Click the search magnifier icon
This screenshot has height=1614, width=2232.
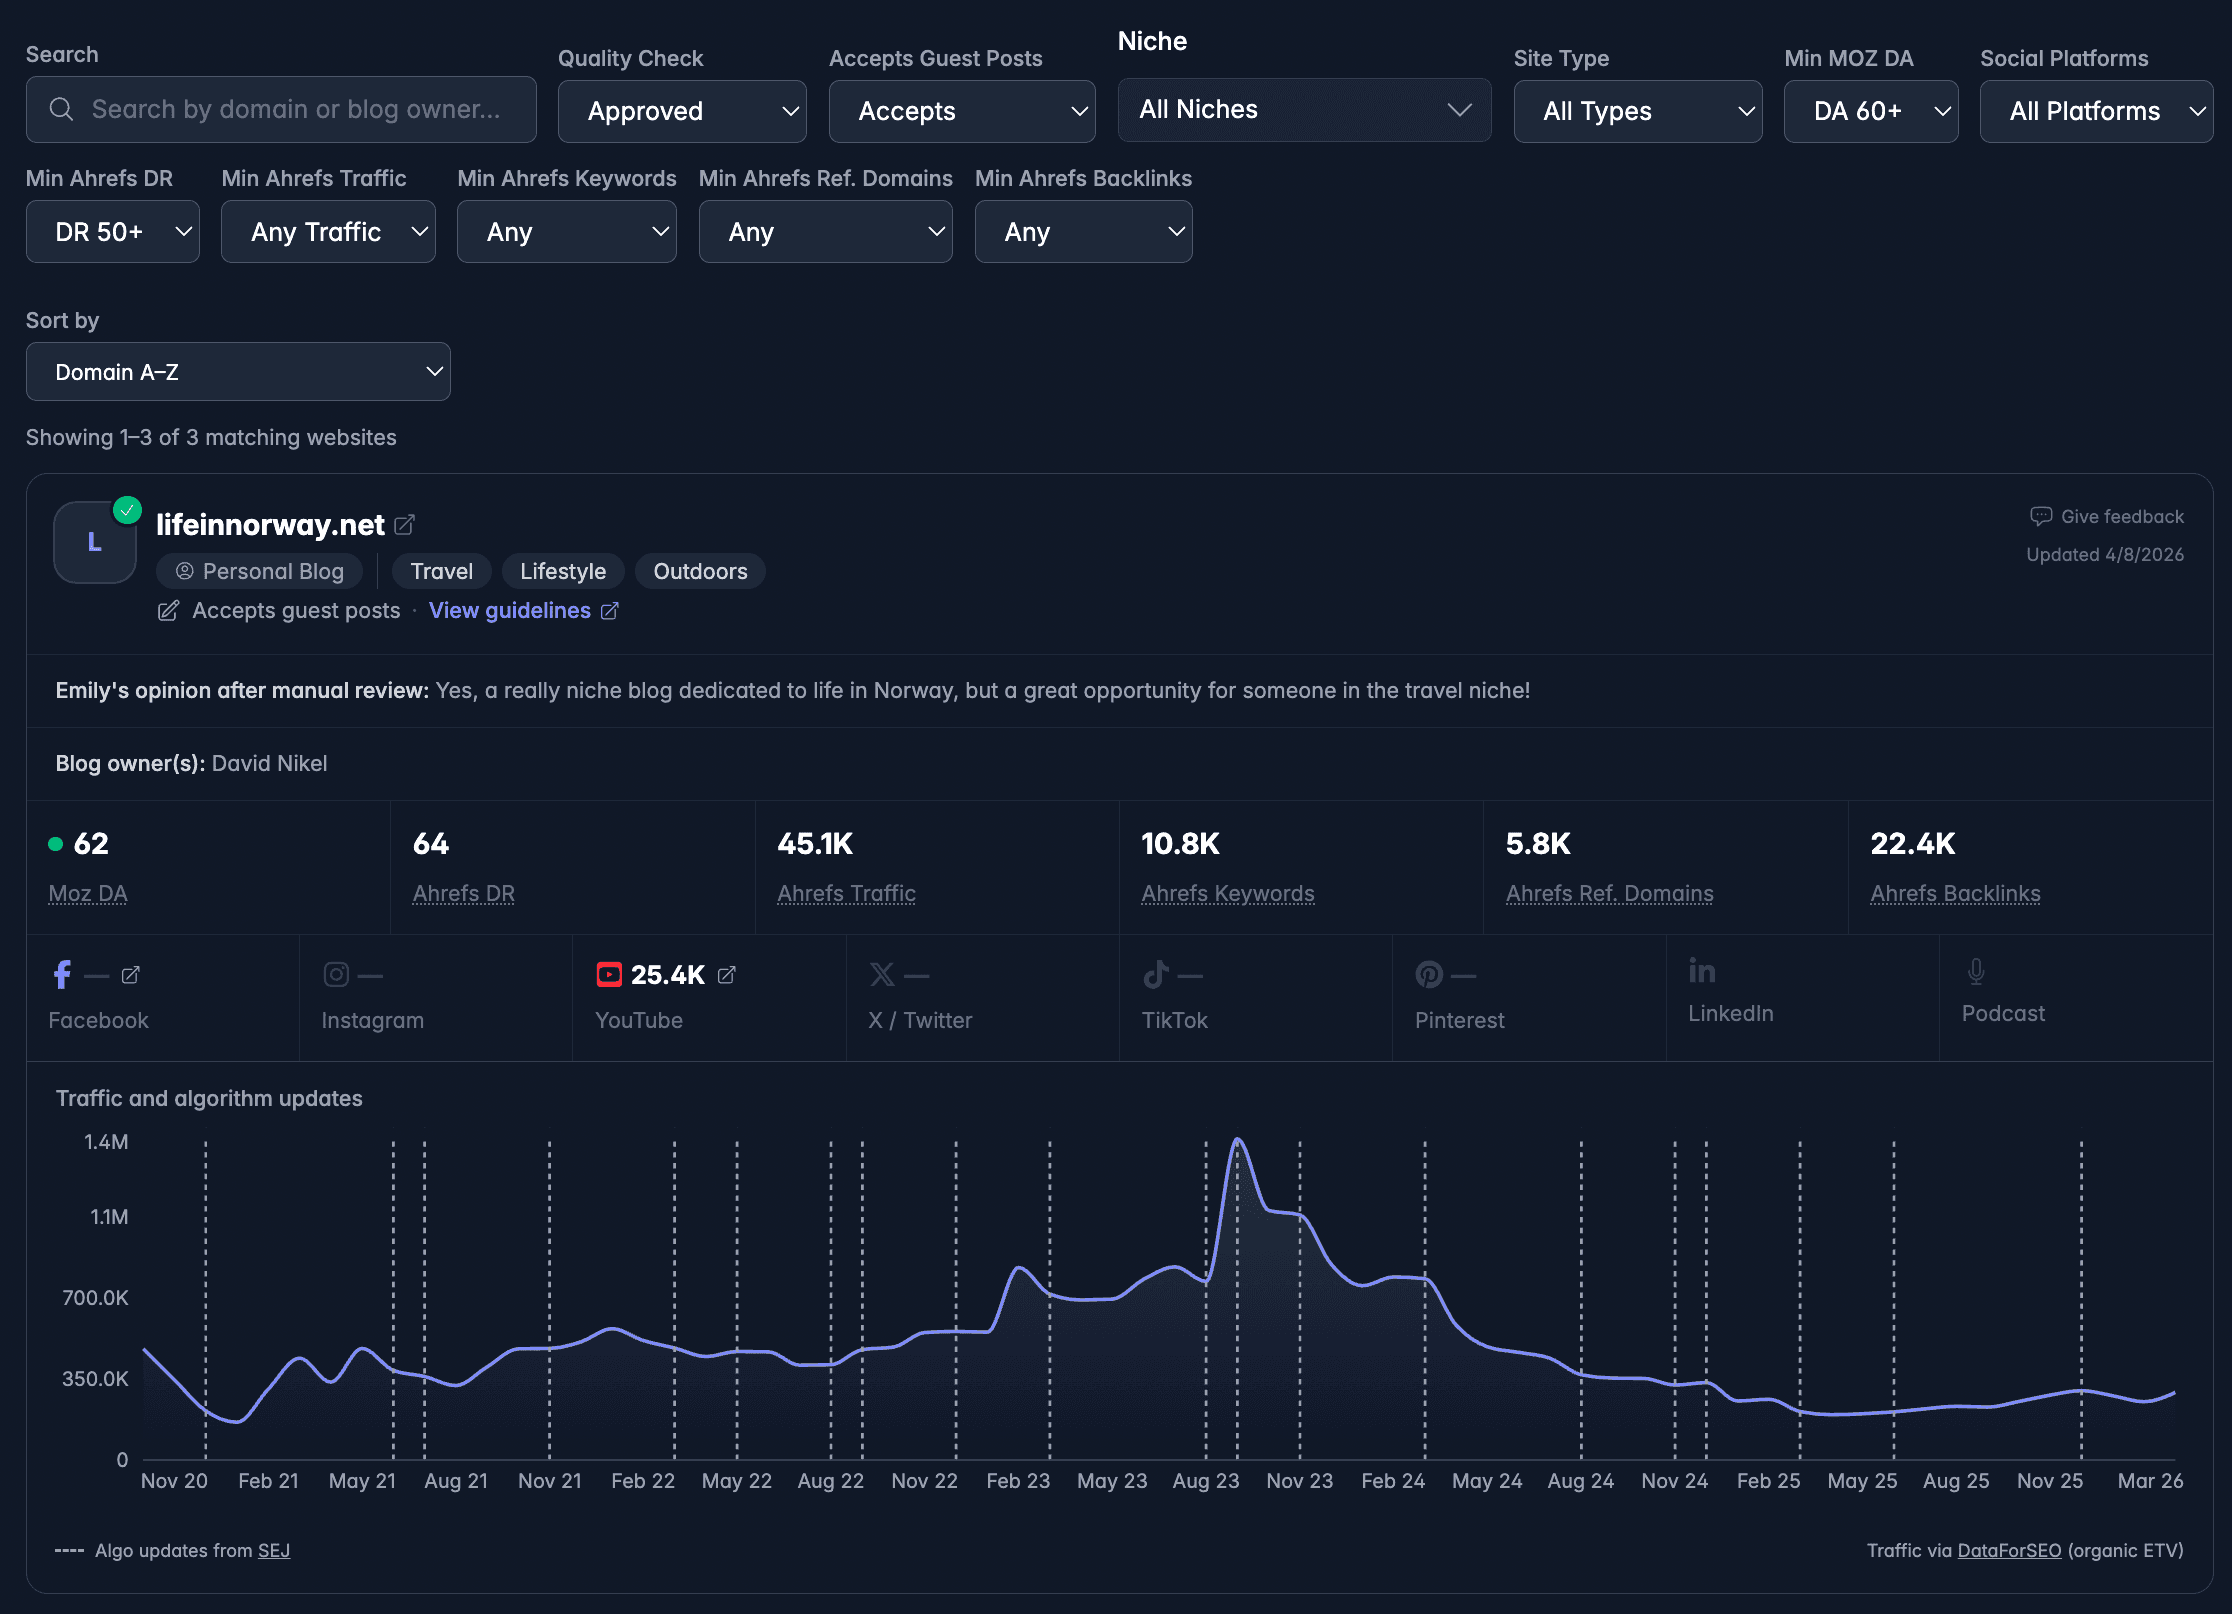(61, 109)
